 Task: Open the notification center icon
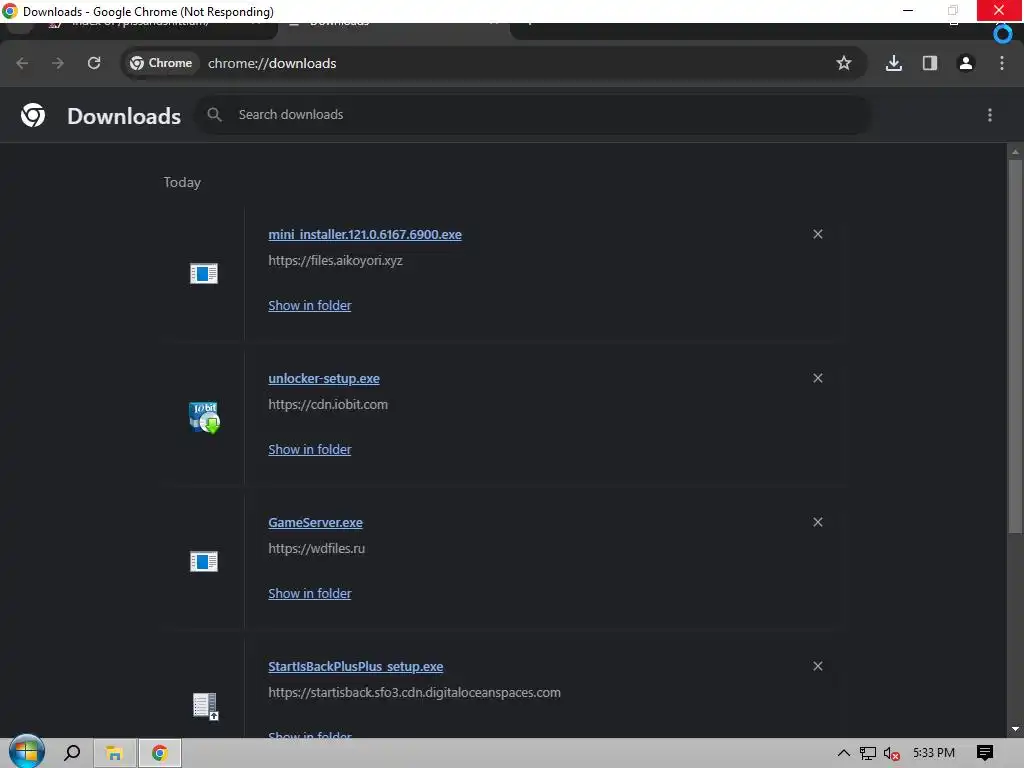pyautogui.click(x=985, y=753)
